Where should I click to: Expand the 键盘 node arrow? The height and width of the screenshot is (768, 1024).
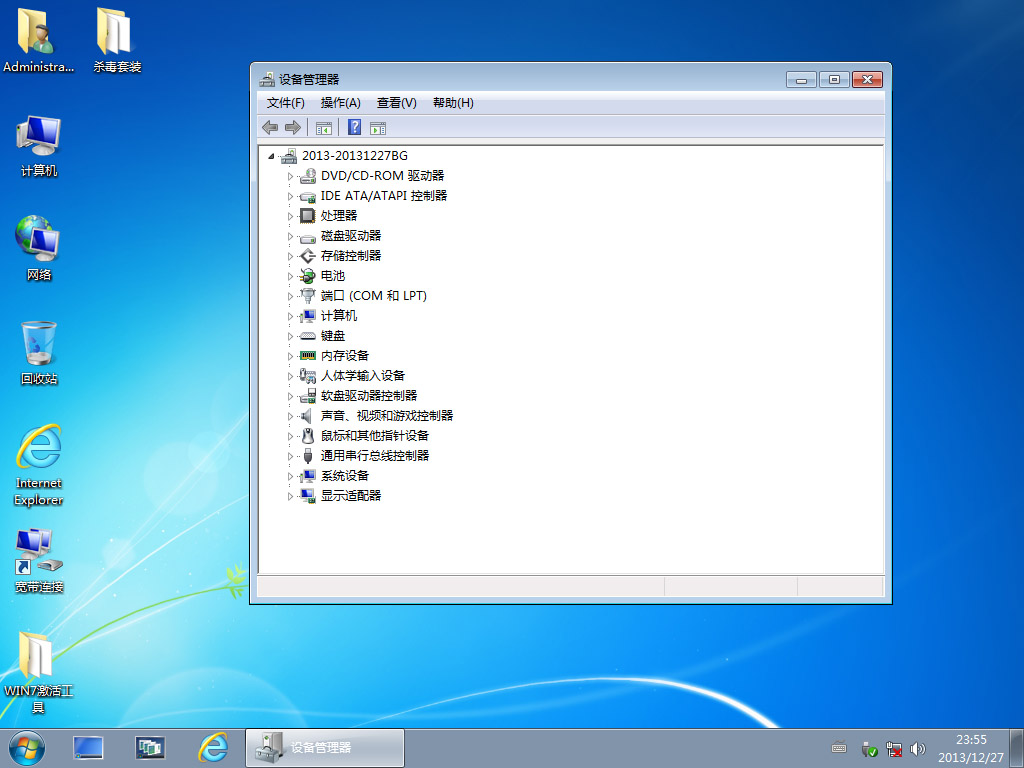tap(290, 336)
